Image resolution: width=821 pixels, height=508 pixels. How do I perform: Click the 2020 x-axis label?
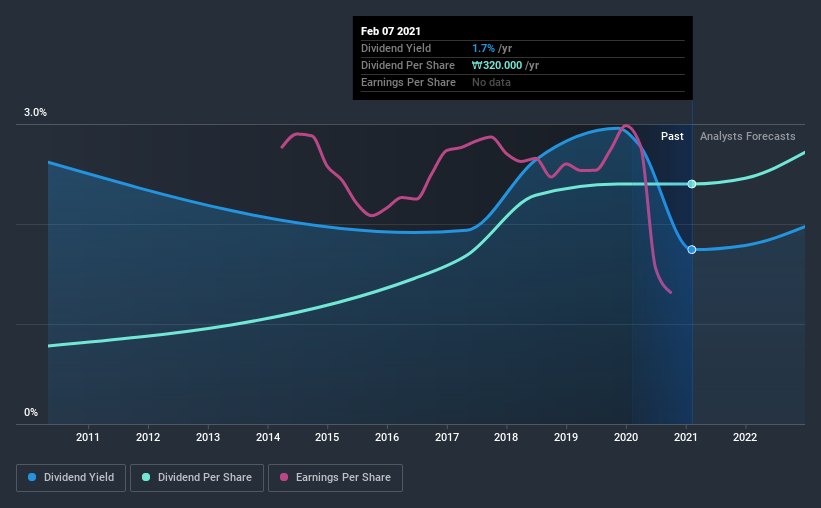tap(626, 437)
